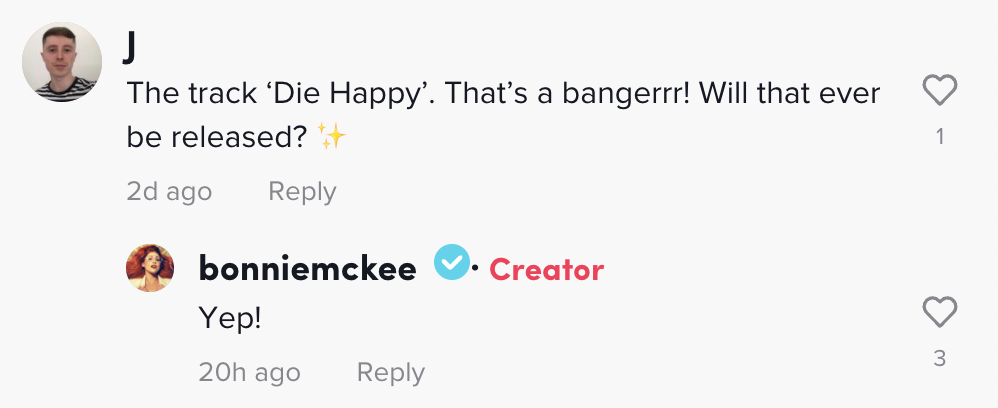The width and height of the screenshot is (998, 408).
Task: Reply to bonniemckee's Yep! comment
Action: click(391, 372)
